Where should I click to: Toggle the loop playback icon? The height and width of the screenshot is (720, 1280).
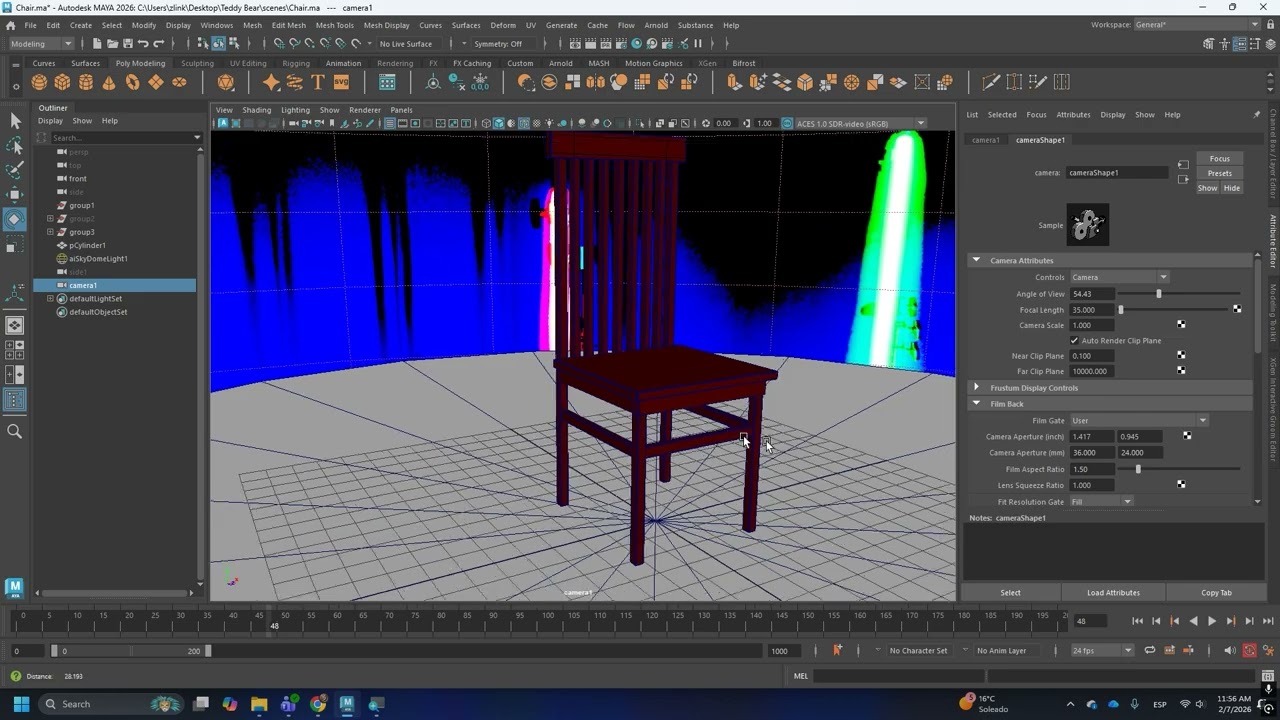[x=1150, y=650]
